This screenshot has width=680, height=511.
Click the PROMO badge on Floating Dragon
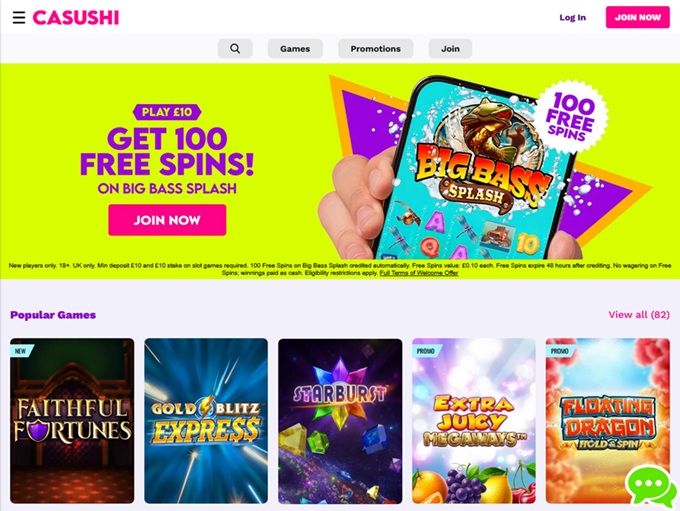click(560, 350)
